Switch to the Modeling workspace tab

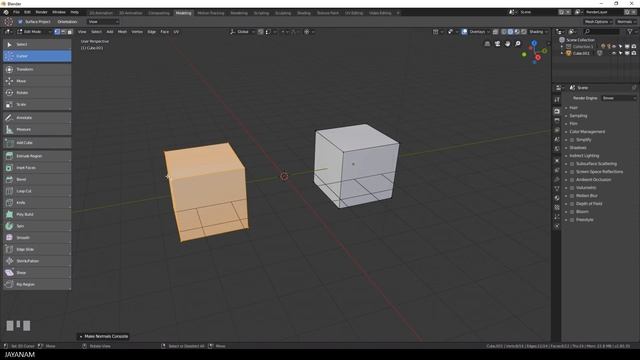click(183, 13)
